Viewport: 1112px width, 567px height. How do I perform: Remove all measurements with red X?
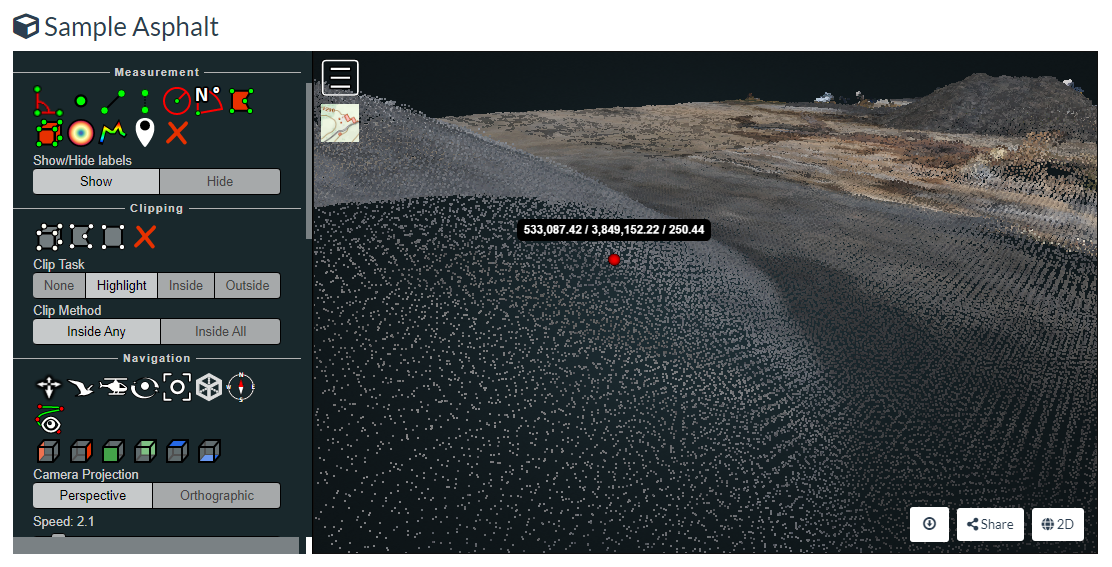[x=177, y=133]
